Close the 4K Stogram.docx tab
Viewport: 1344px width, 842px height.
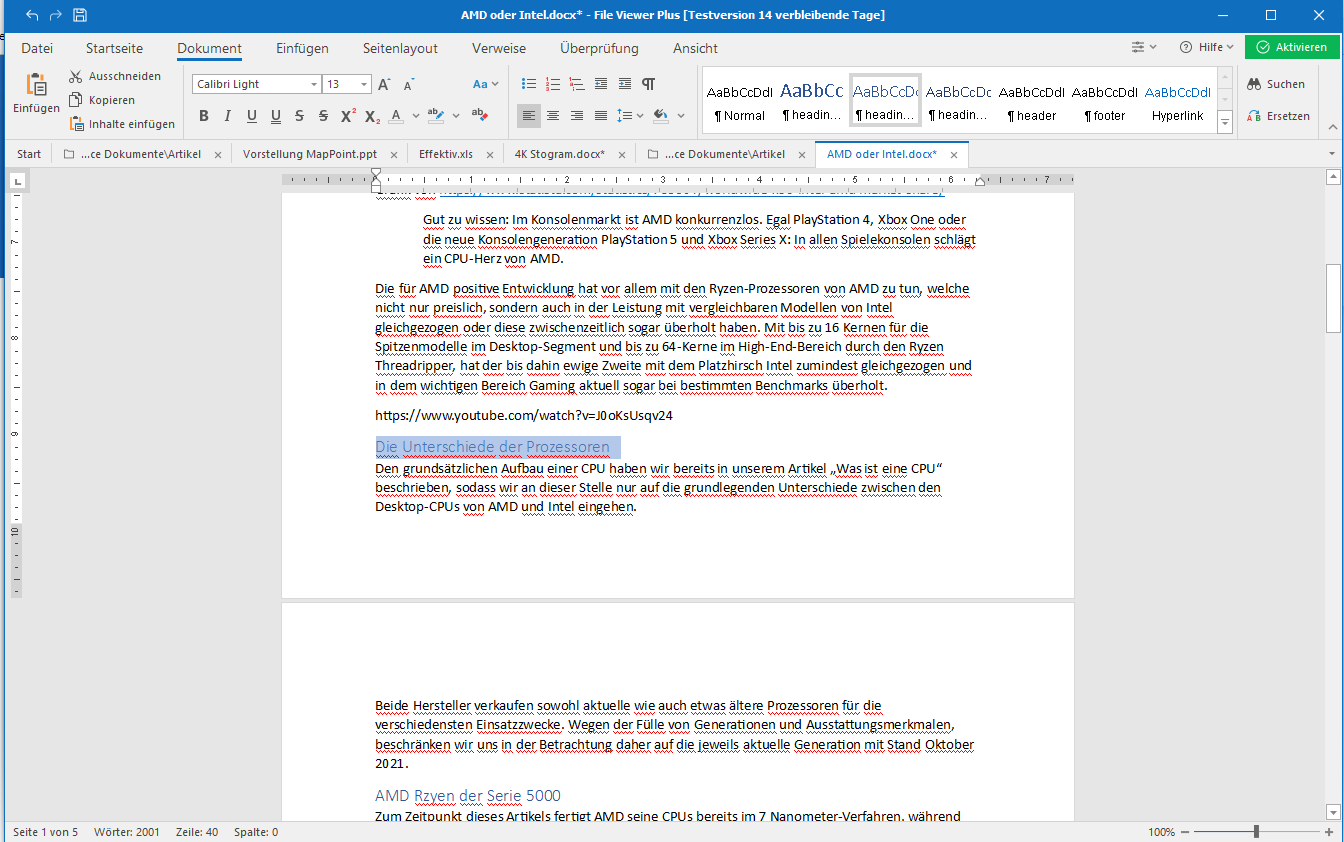tap(622, 155)
